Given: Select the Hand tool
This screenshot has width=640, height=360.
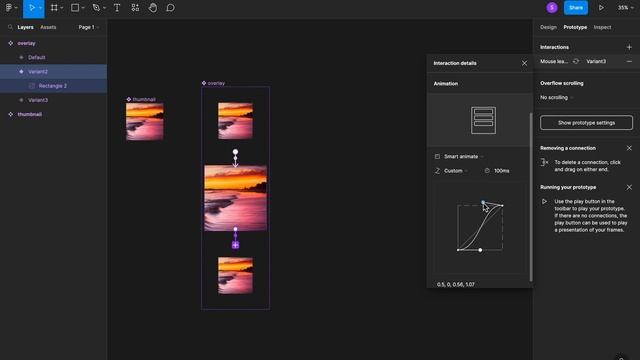Looking at the screenshot, I should tap(153, 8).
